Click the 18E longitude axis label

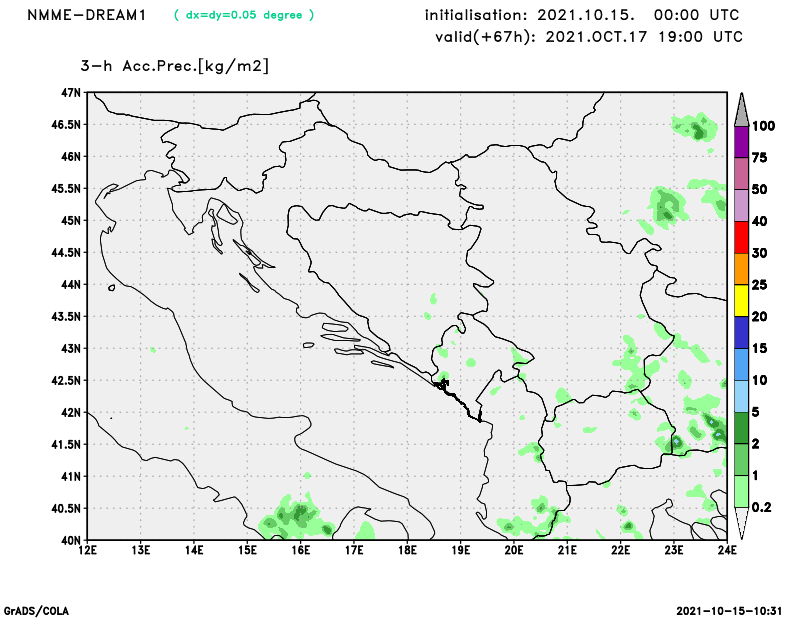[x=407, y=549]
